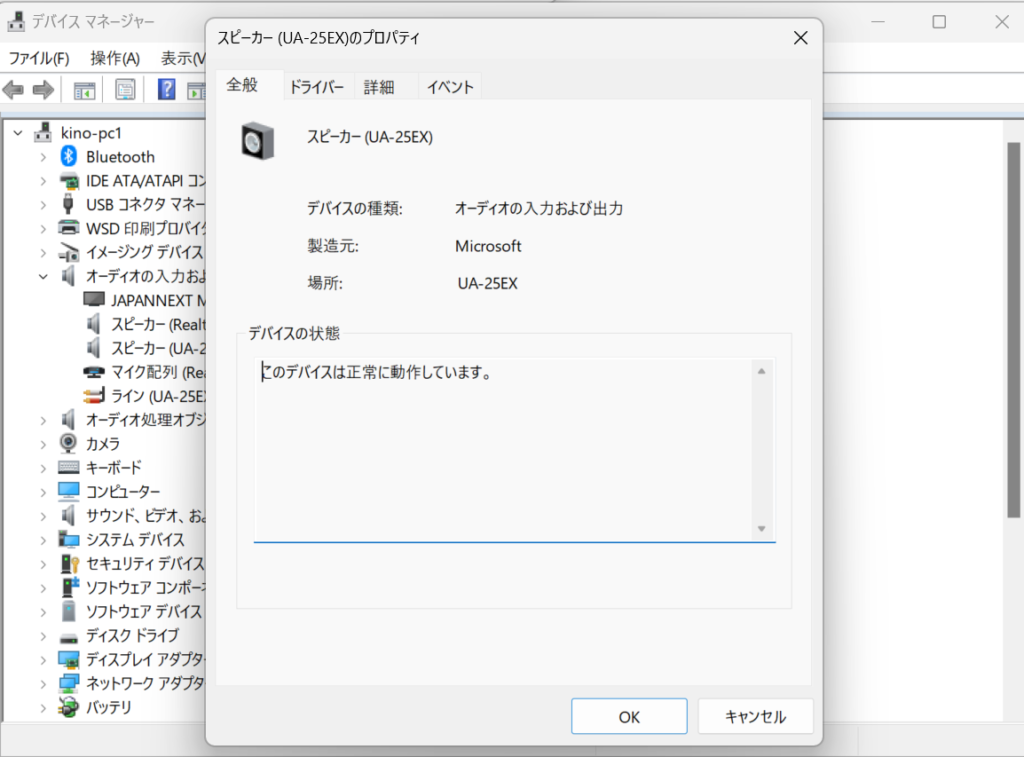Click the OK button
Screen dimensions: 1024x757
629,717
